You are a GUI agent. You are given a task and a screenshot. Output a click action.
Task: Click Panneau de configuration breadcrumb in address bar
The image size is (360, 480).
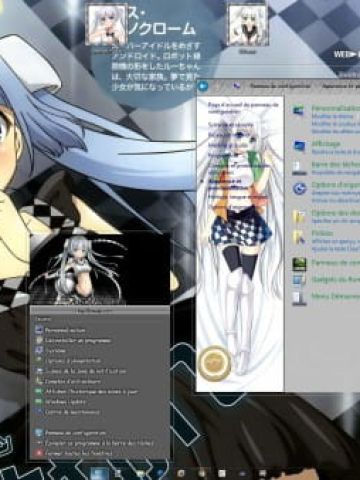coord(280,86)
